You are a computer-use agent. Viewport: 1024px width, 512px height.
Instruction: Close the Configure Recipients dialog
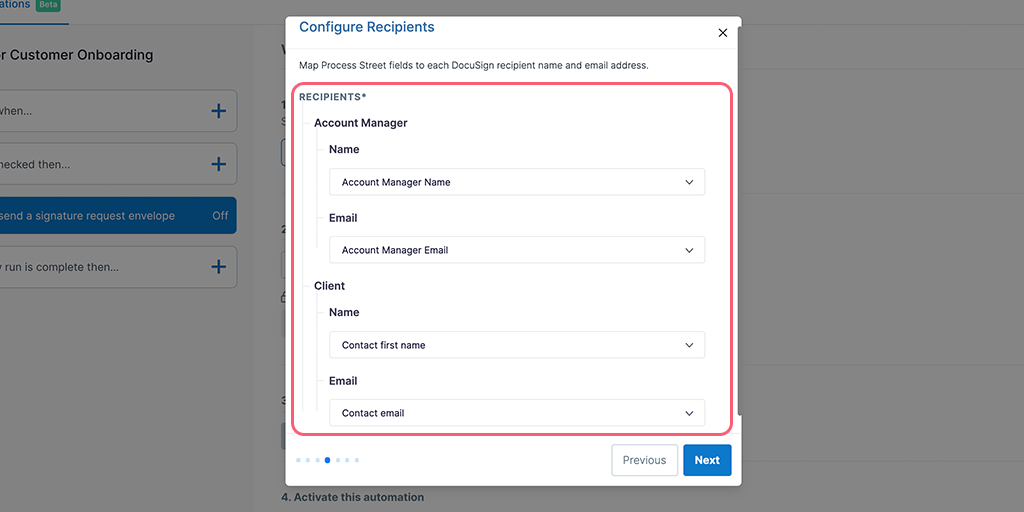[x=722, y=33]
